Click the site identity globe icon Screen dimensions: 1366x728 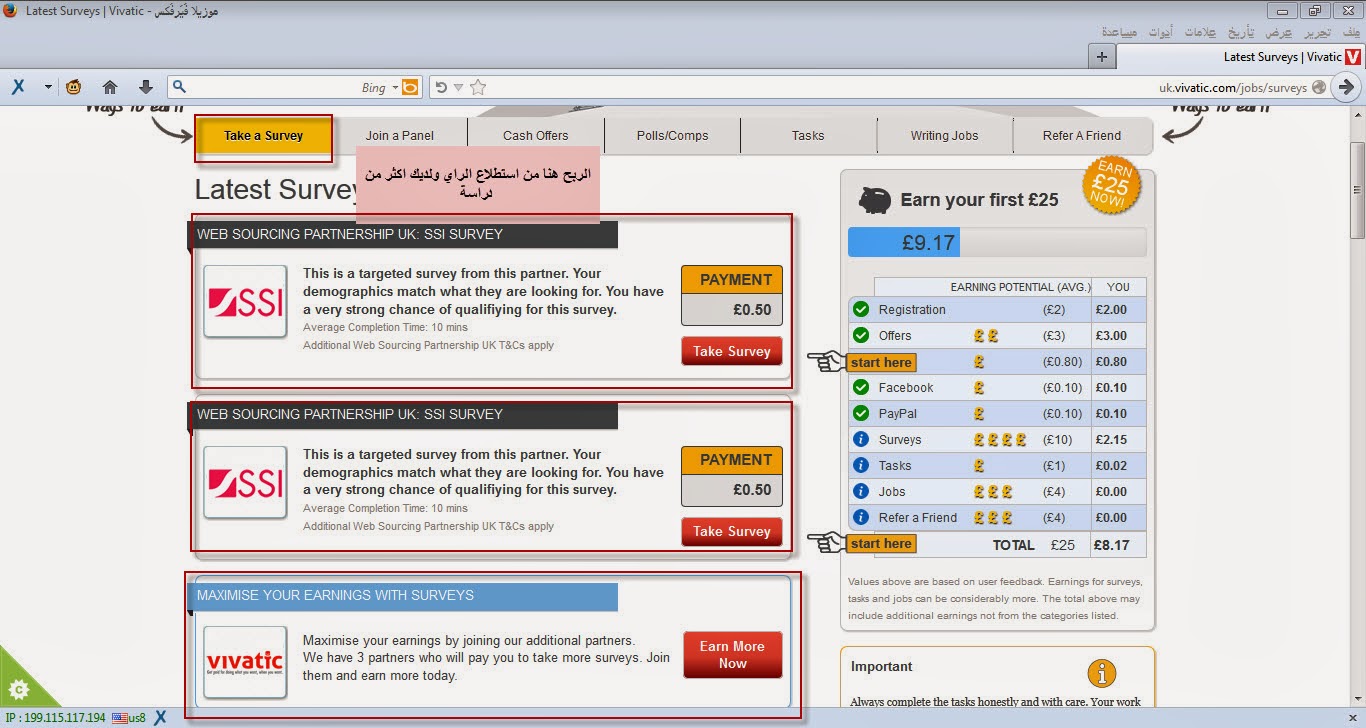(1319, 87)
